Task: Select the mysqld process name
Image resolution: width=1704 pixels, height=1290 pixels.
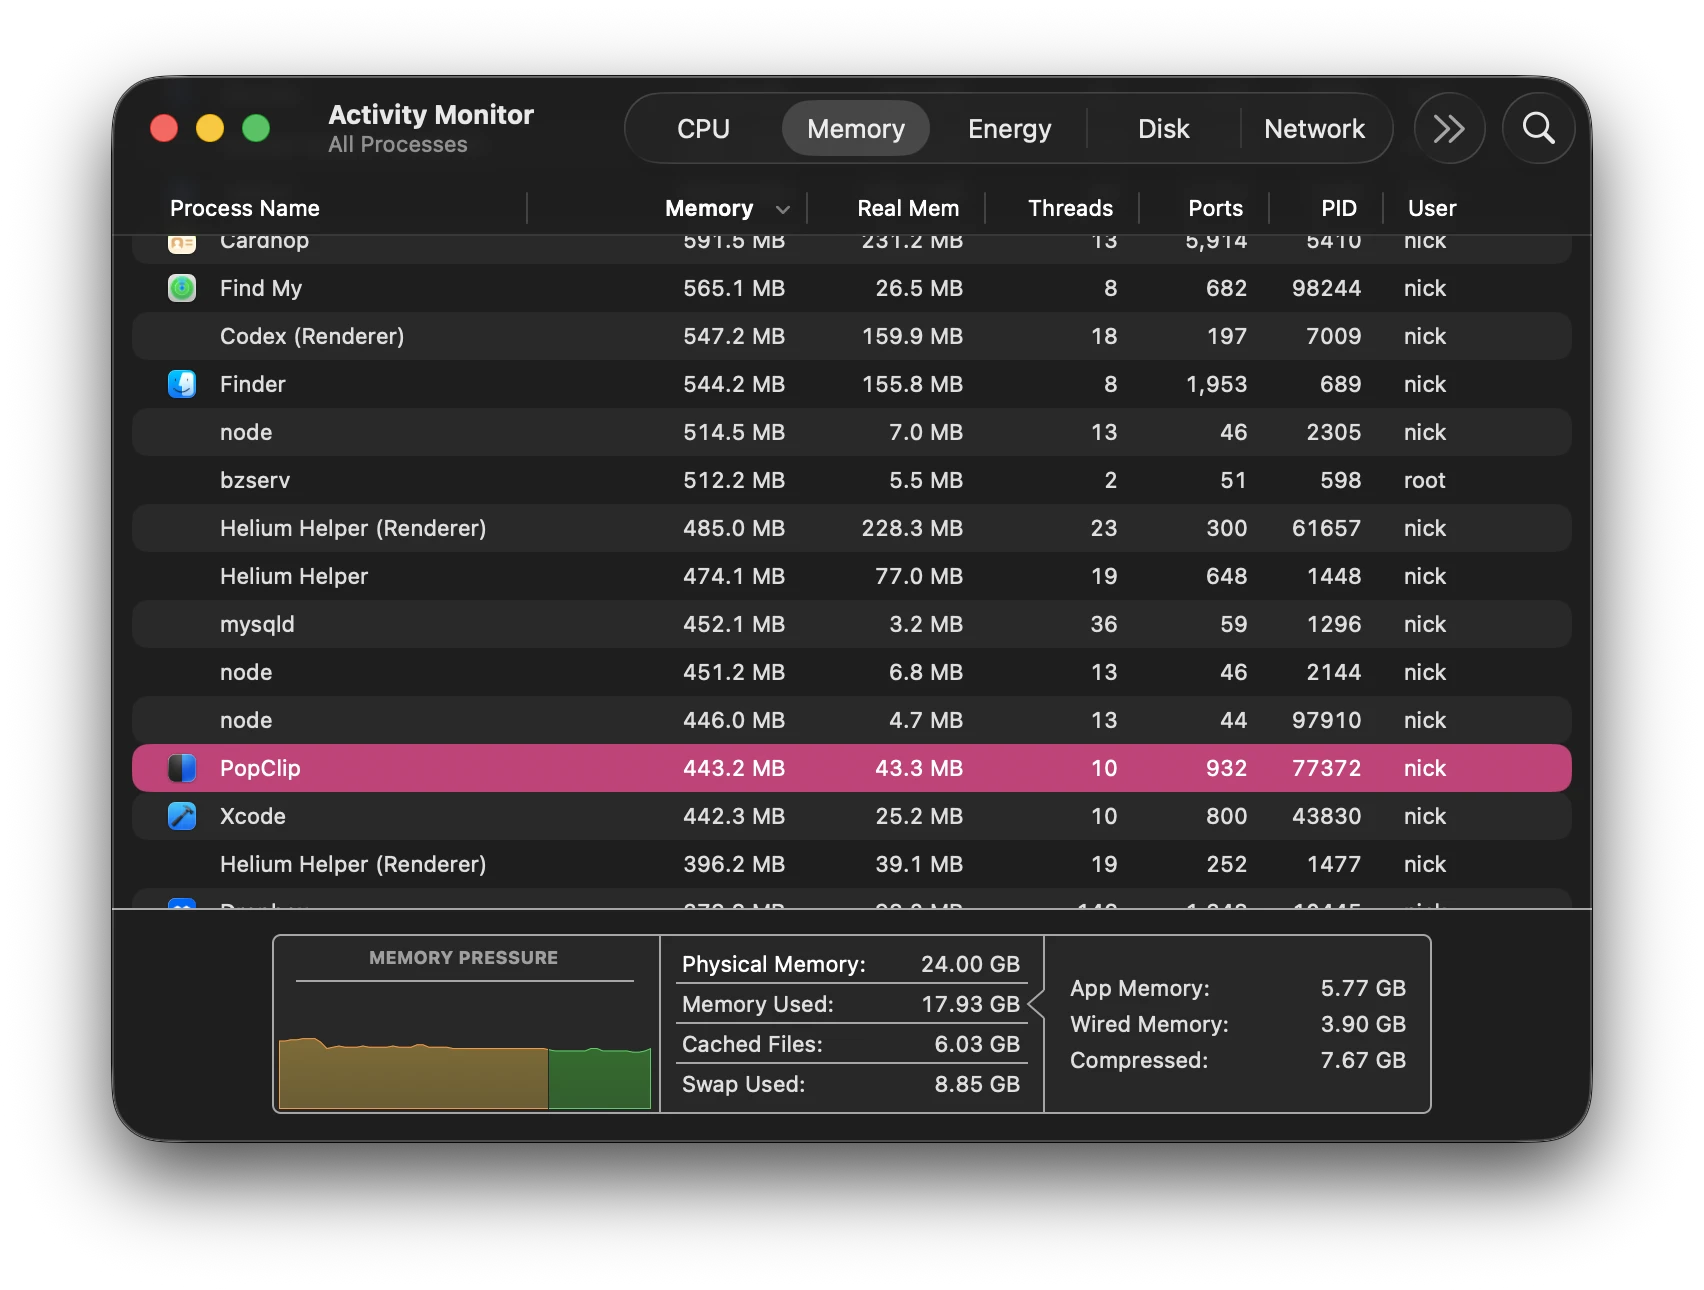Action: [257, 625]
